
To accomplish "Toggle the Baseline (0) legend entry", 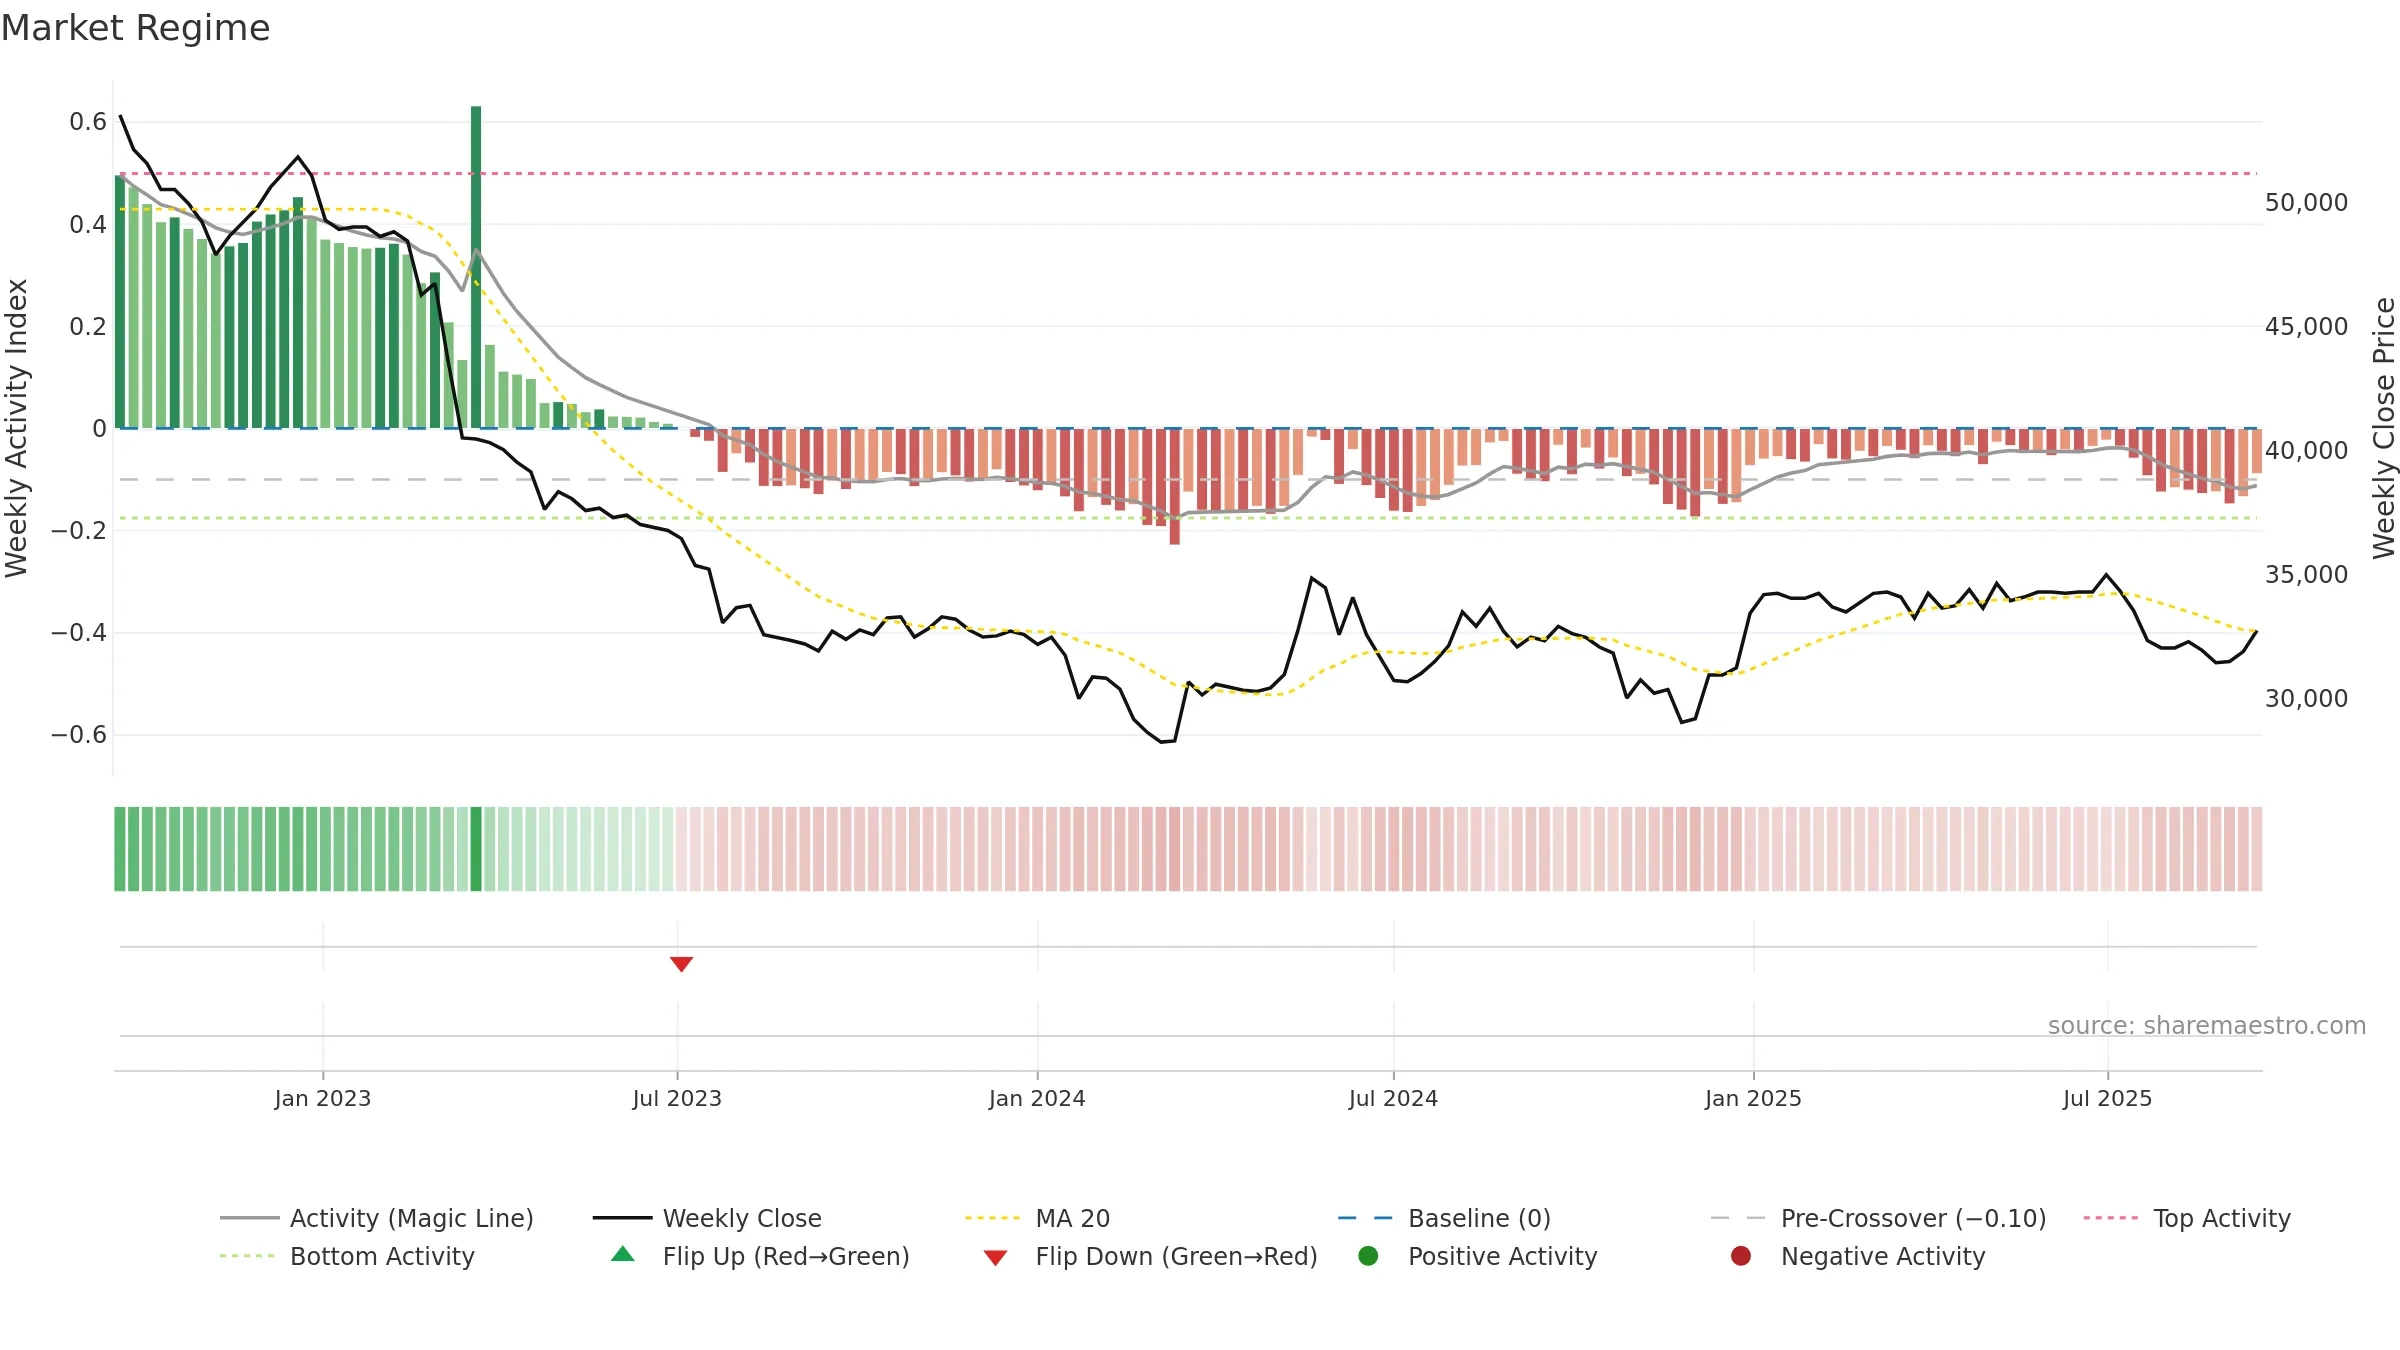I will coord(1444,1218).
